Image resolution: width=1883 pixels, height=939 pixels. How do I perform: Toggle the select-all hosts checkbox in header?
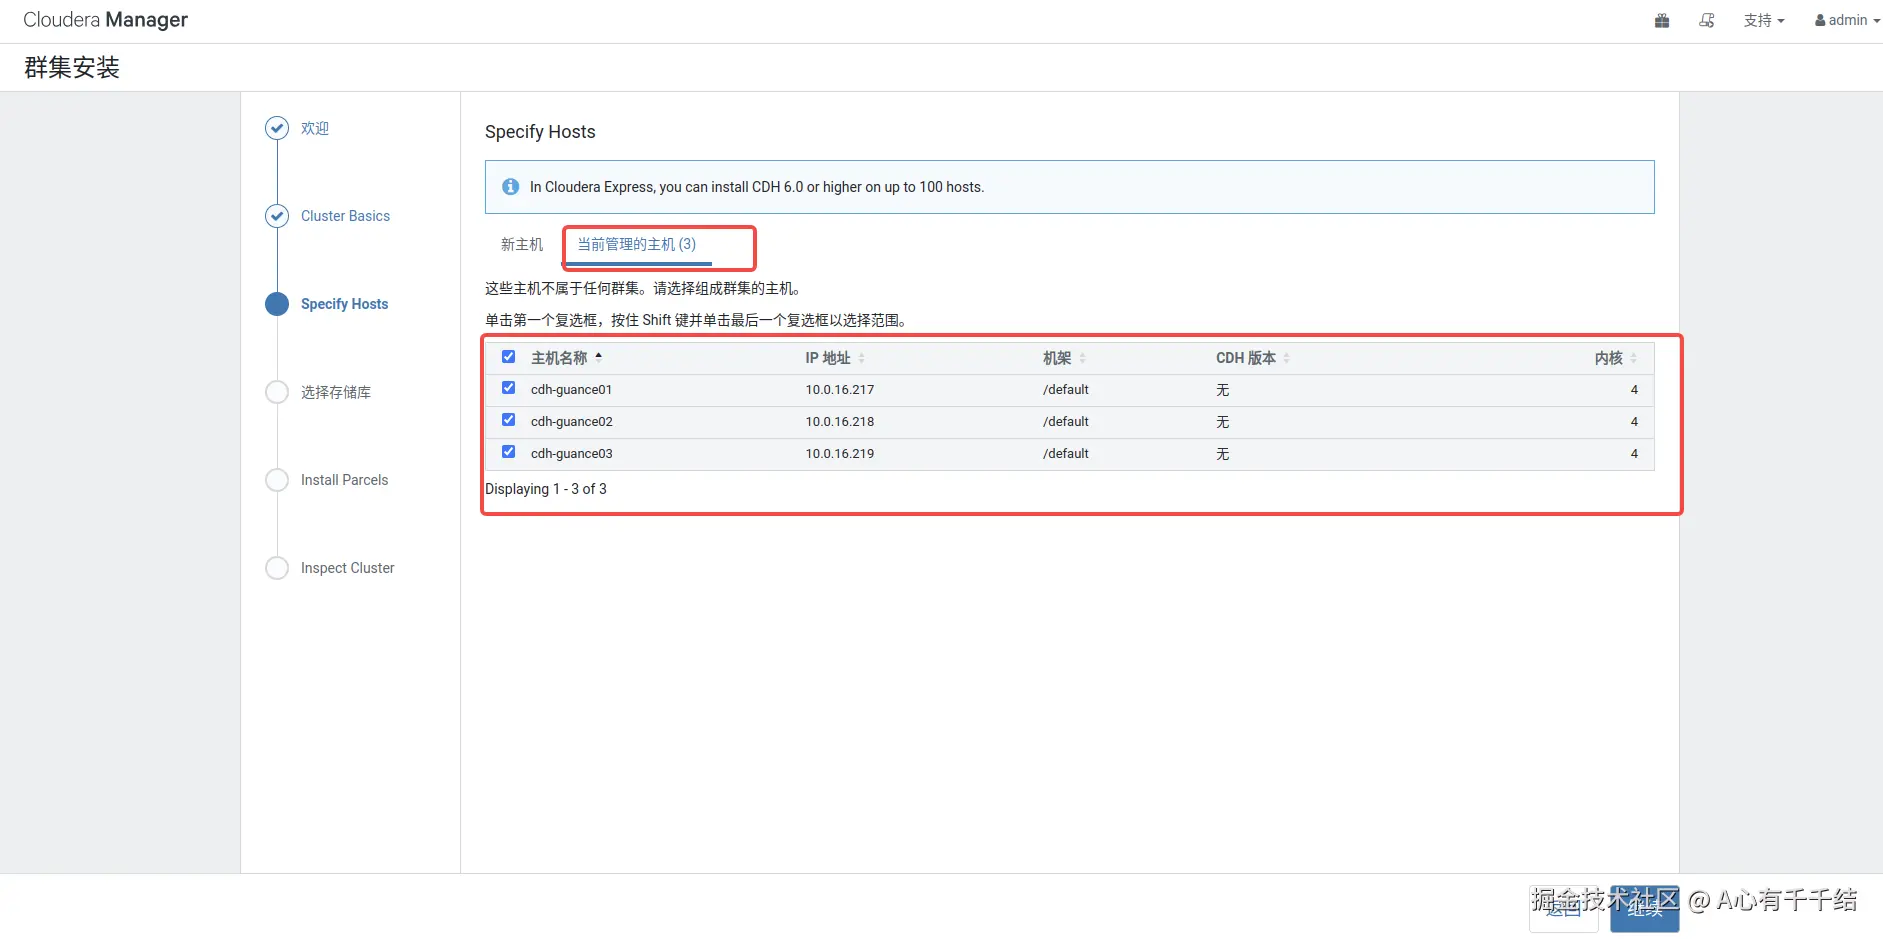508,357
